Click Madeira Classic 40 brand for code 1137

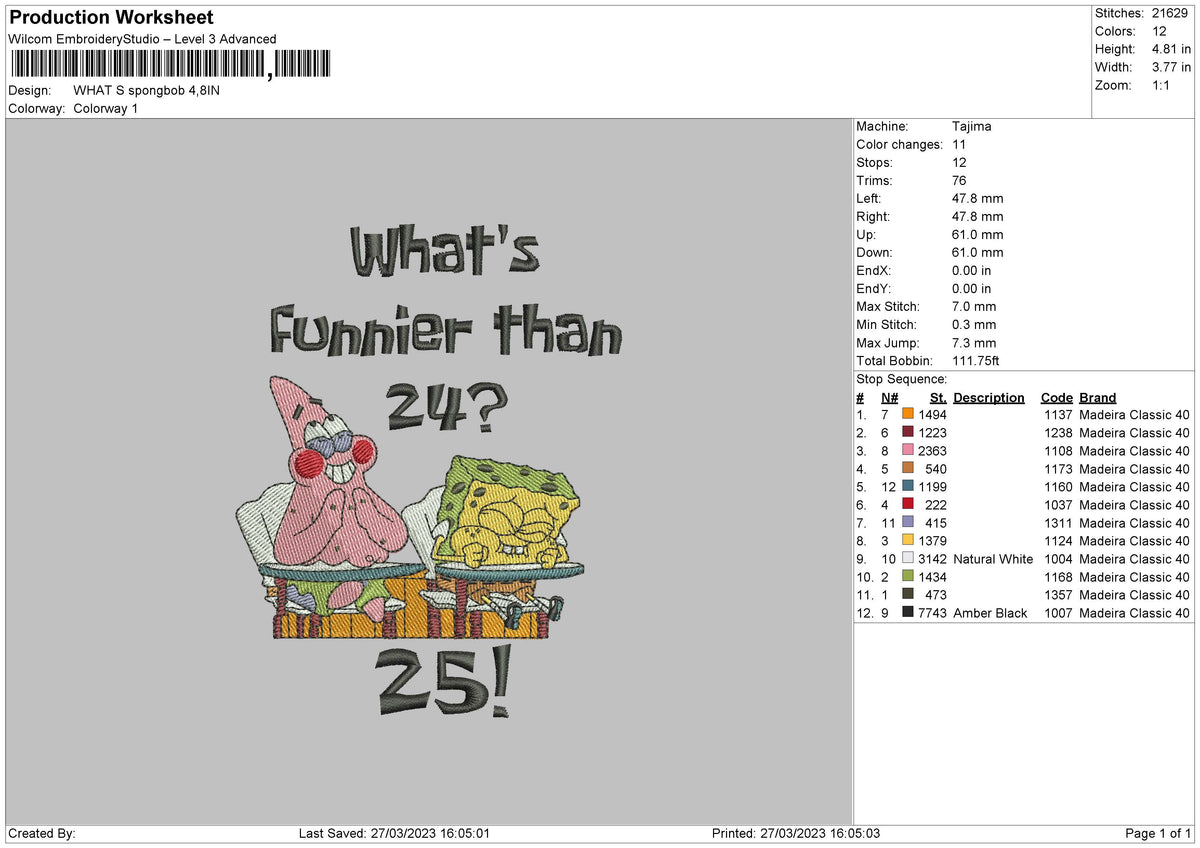(1135, 415)
